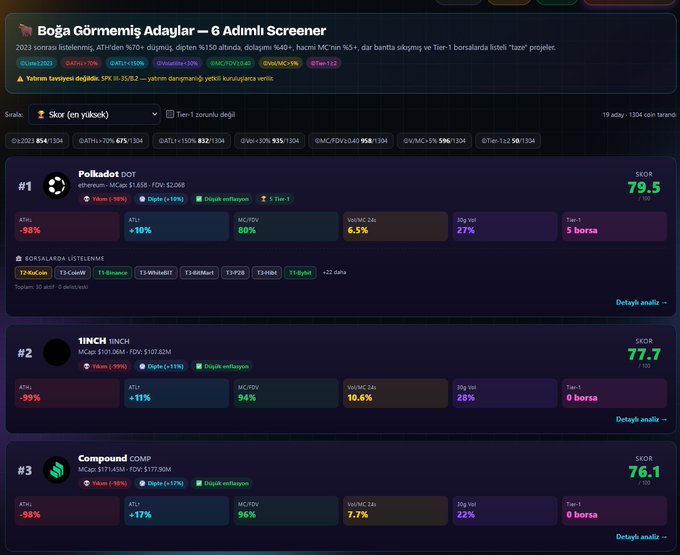680x555 pixels.
Task: Click Polkadot's 30g Vol 27% tile
Action: tap(504, 226)
